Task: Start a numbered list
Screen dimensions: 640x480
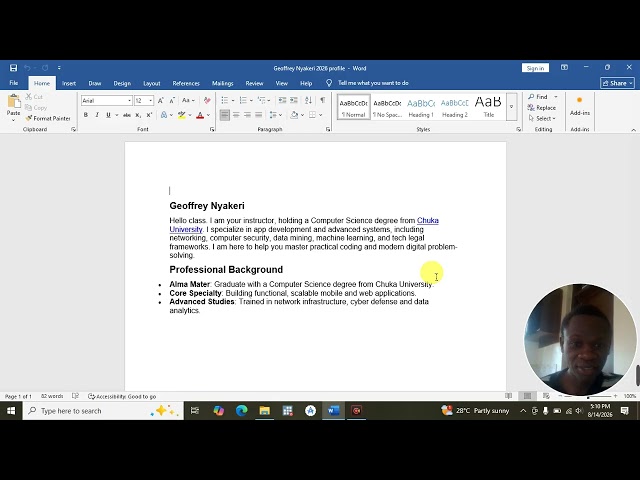Action: click(x=243, y=100)
